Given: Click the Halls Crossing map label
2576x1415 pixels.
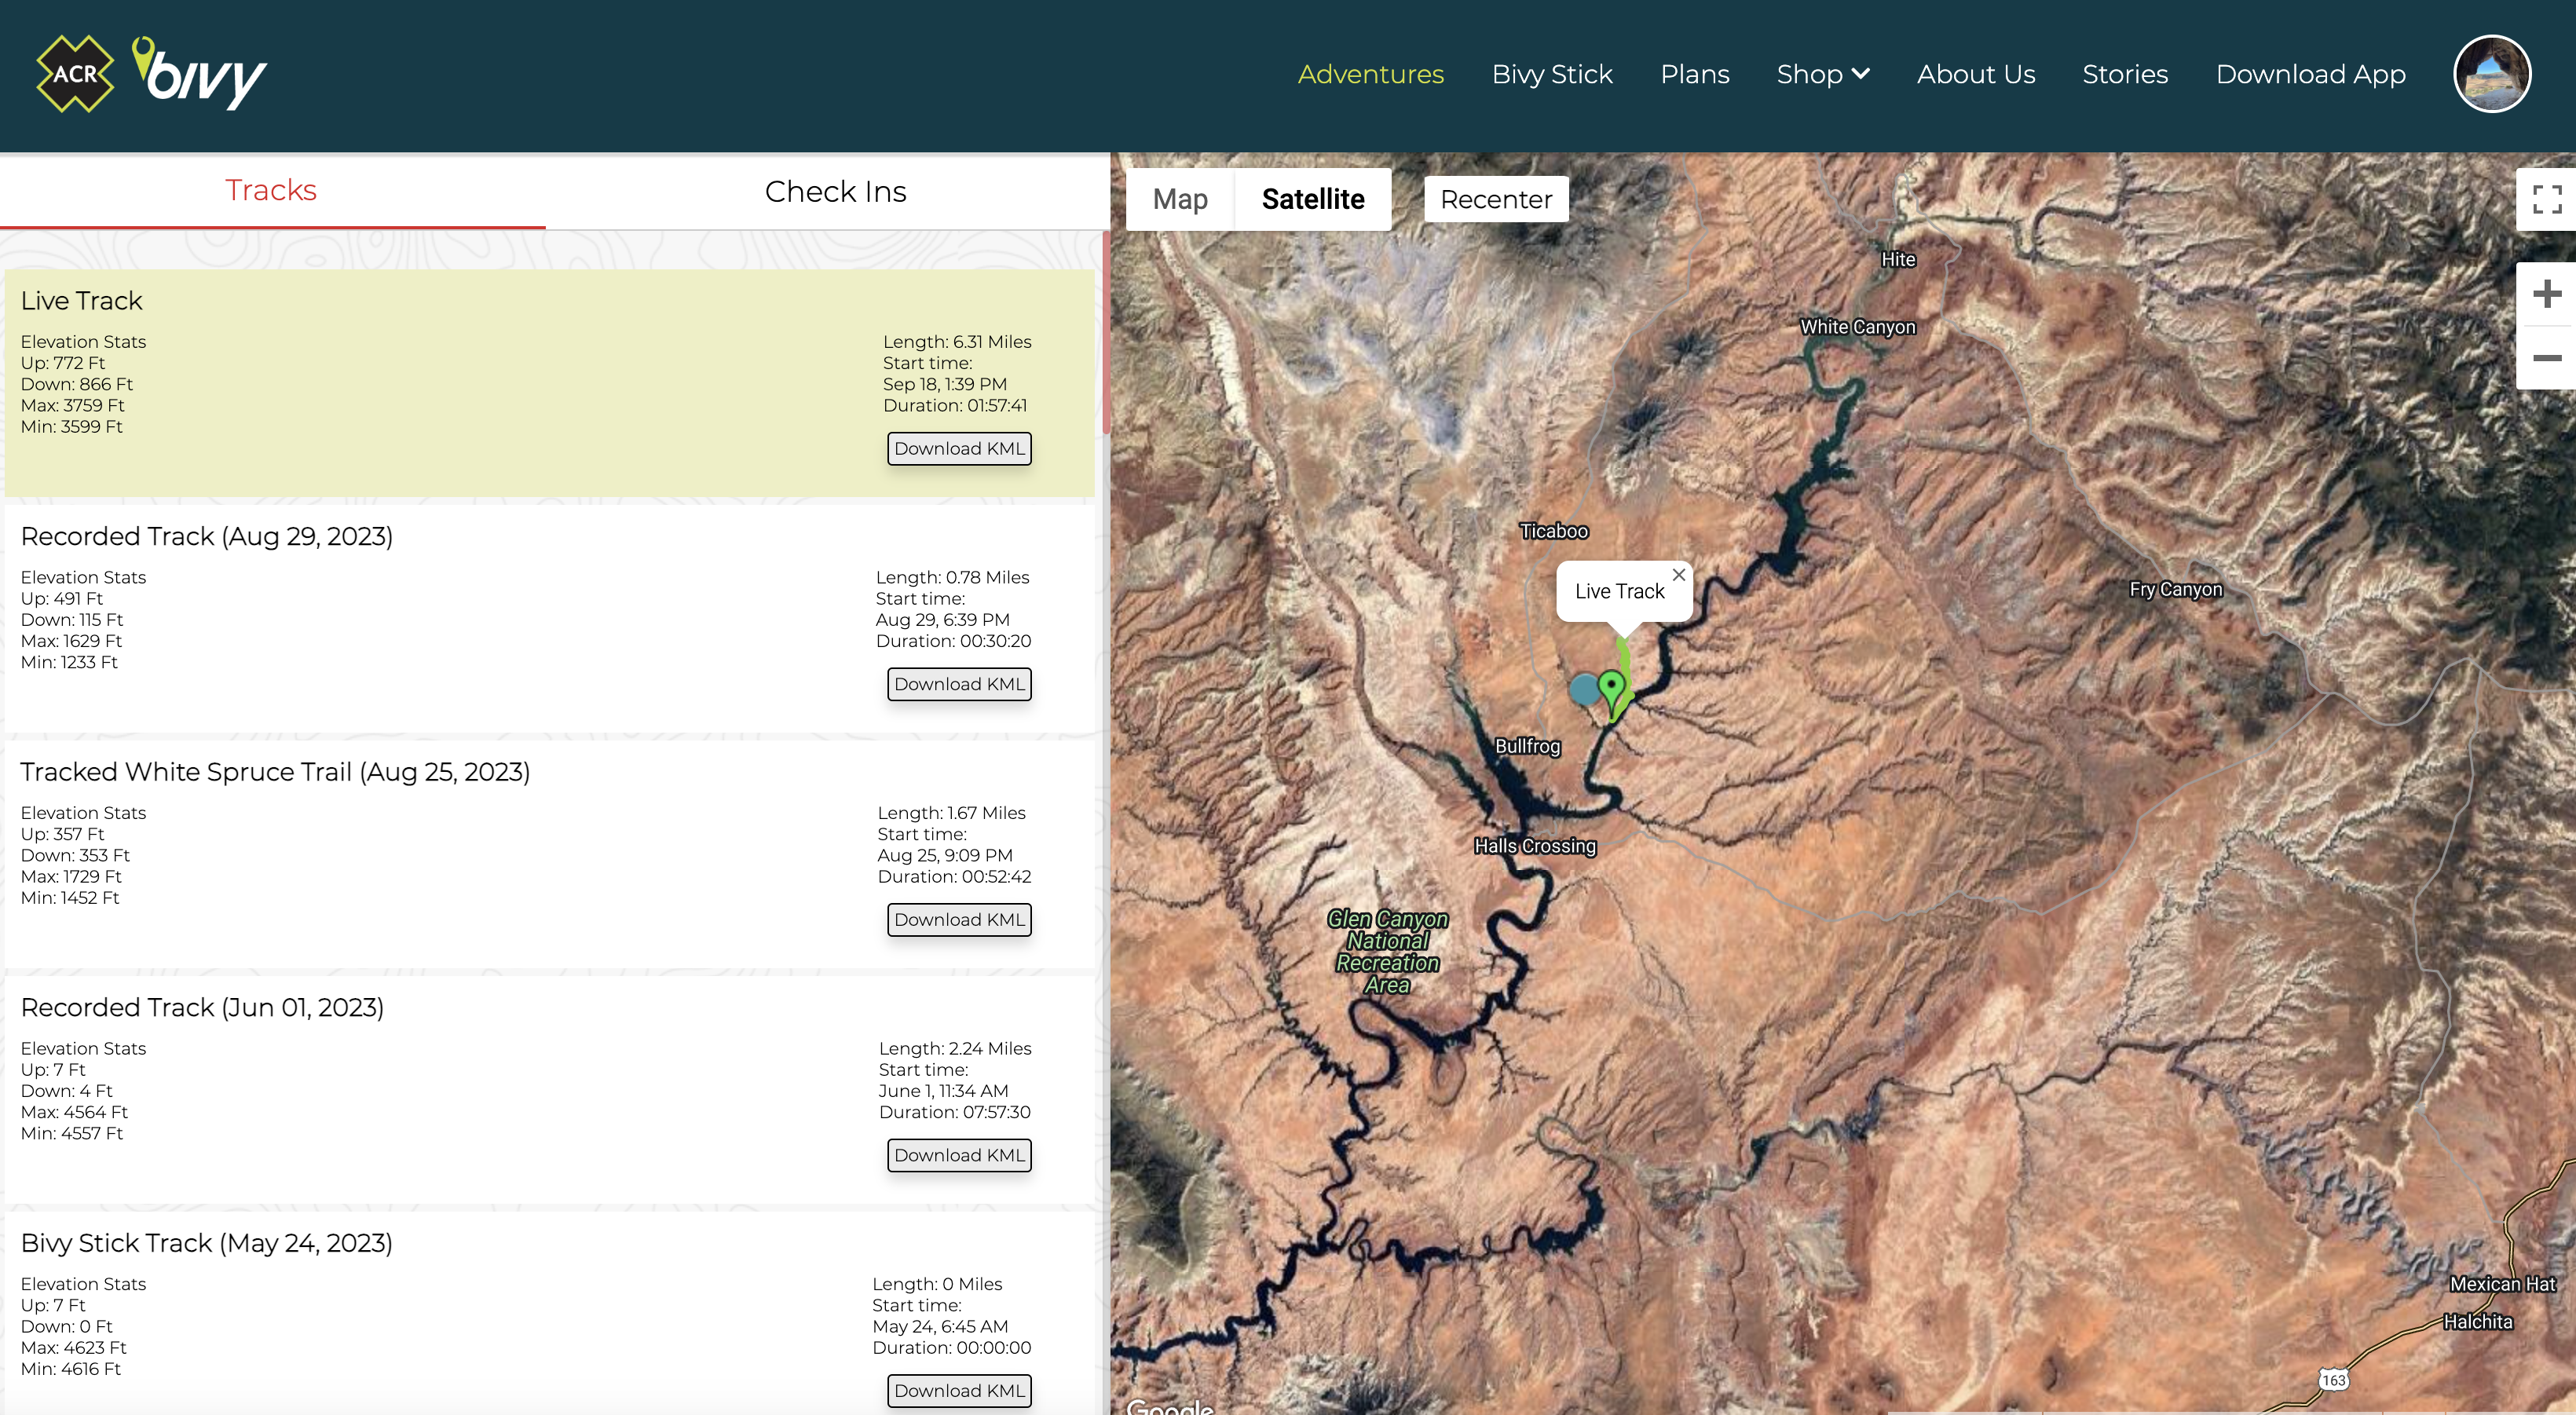Looking at the screenshot, I should click(x=1535, y=846).
